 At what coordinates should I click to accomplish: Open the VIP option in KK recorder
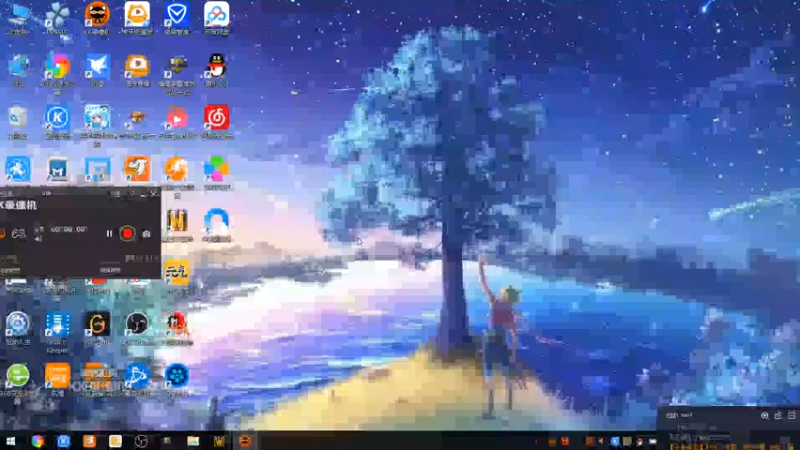pyautogui.click(x=46, y=194)
